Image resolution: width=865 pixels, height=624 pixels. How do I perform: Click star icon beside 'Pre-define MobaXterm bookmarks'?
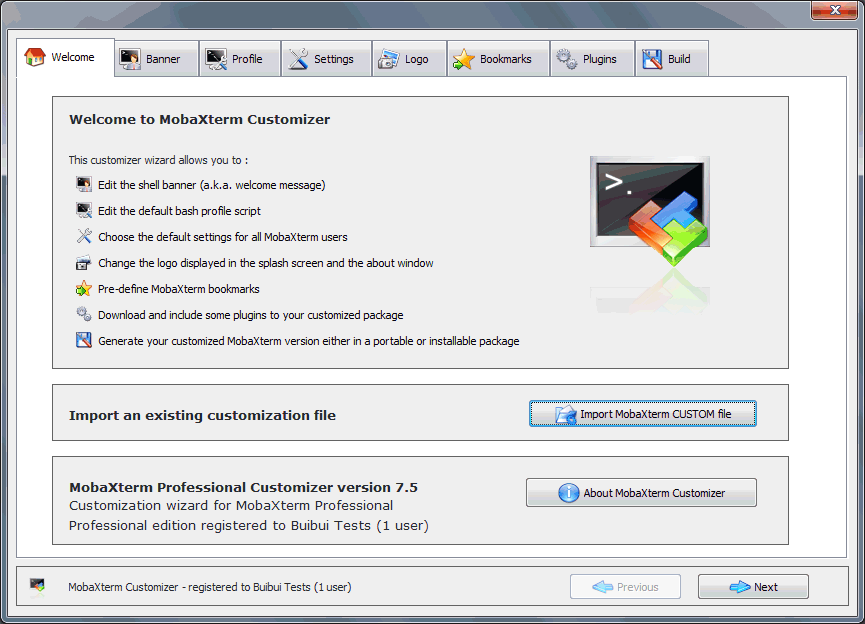(x=83, y=289)
